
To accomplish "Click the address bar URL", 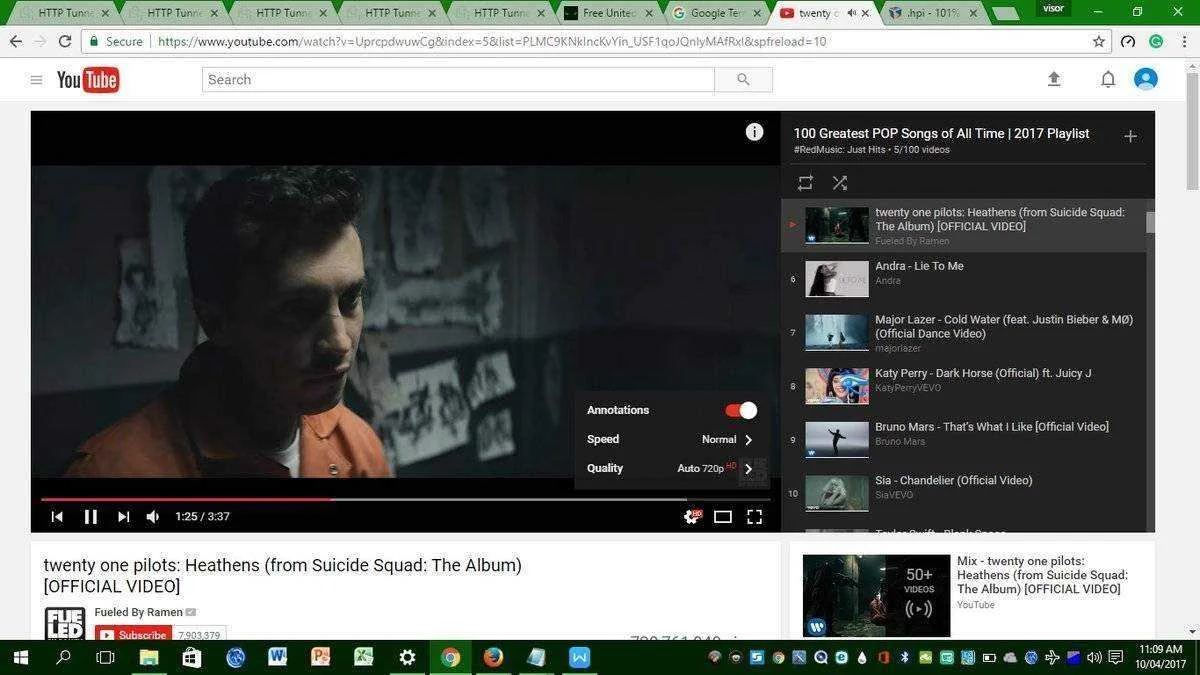I will pyautogui.click(x=492, y=42).
